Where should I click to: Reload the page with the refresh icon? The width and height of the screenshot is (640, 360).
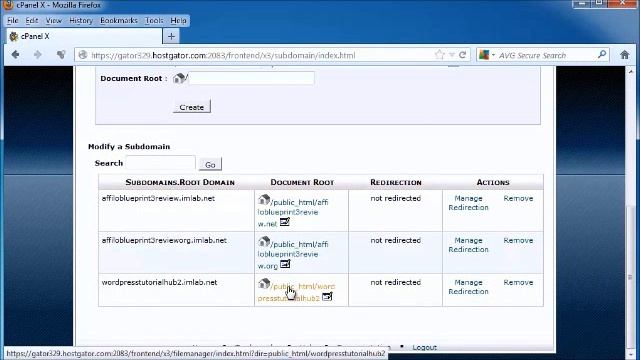[x=462, y=55]
